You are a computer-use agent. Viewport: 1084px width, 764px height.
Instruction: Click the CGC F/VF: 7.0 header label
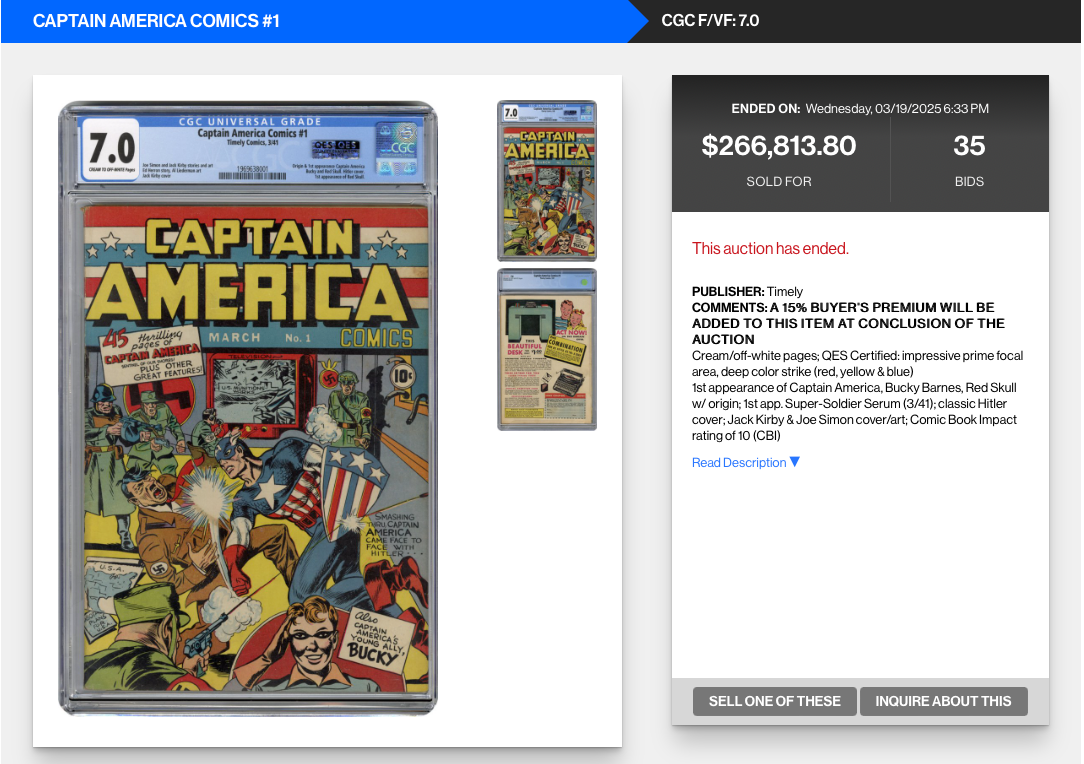pos(710,21)
